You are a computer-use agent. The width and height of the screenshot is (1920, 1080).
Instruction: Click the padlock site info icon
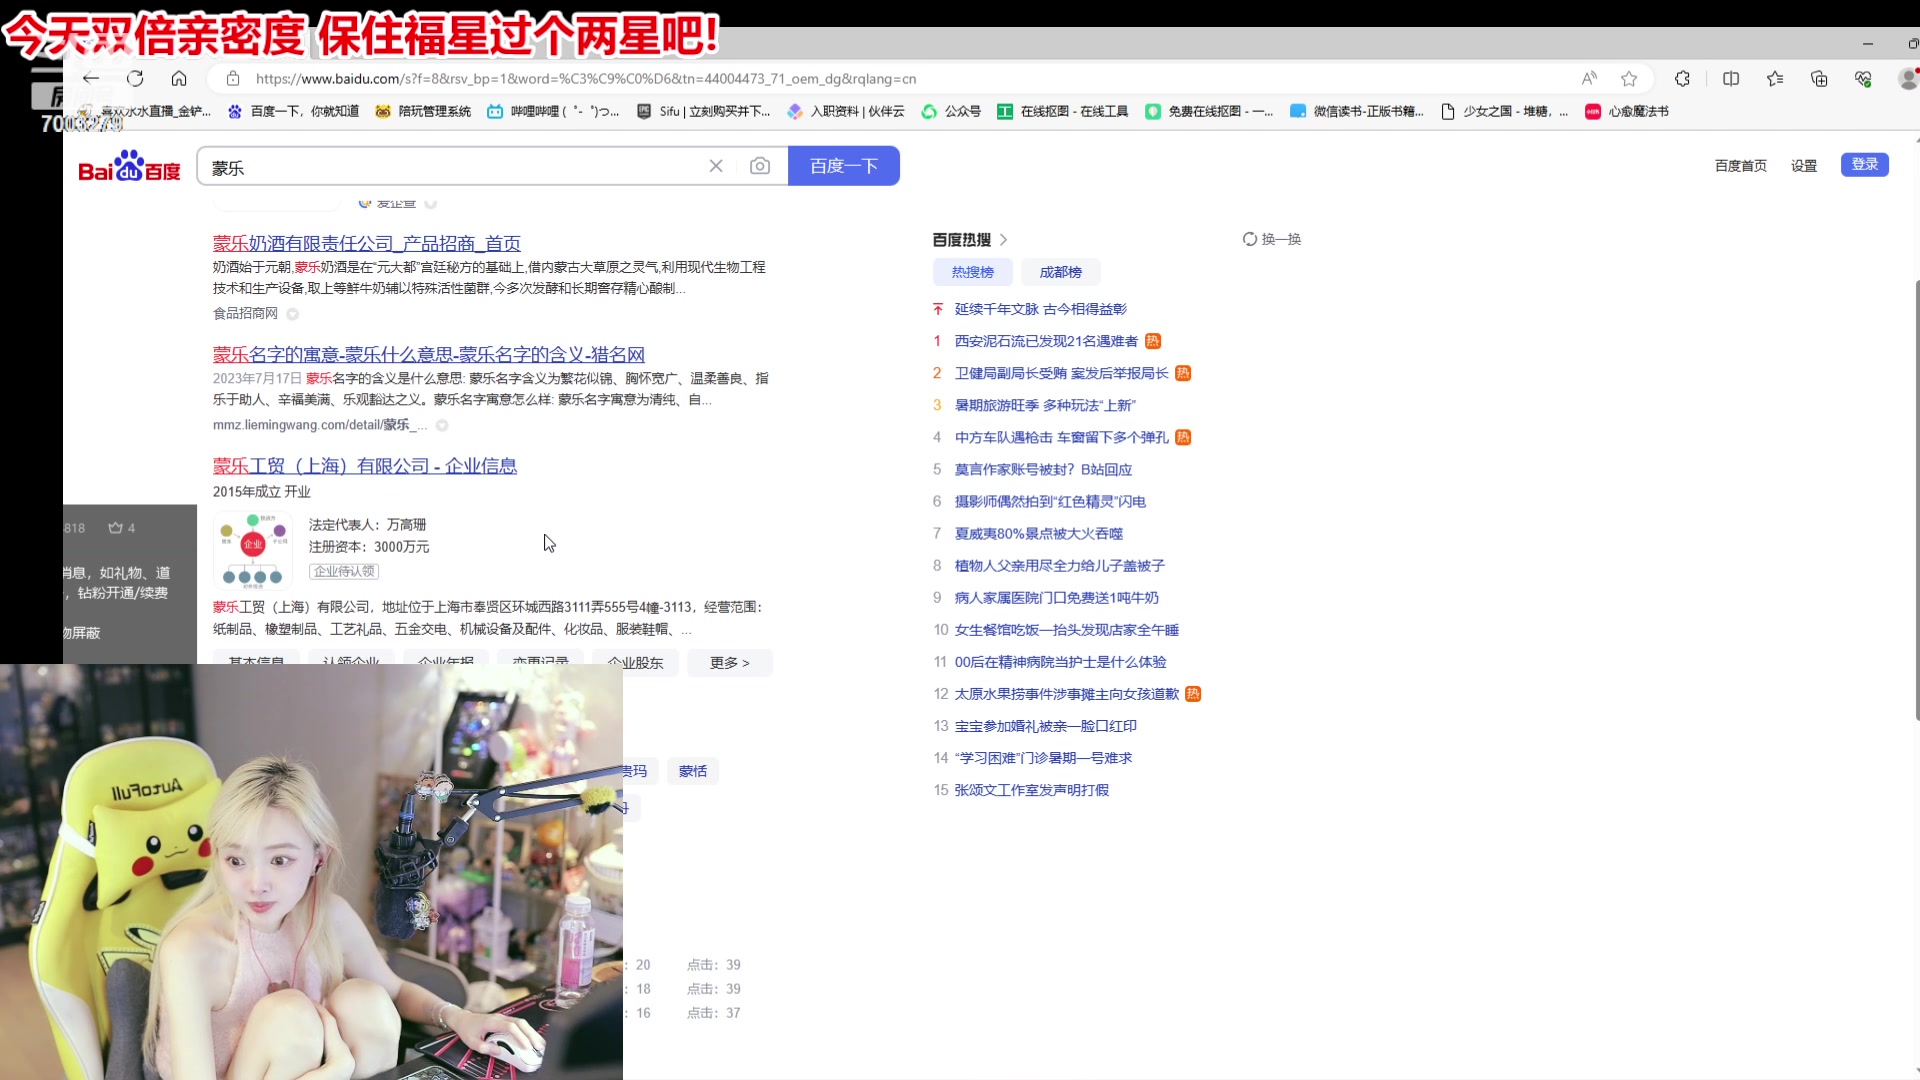233,78
